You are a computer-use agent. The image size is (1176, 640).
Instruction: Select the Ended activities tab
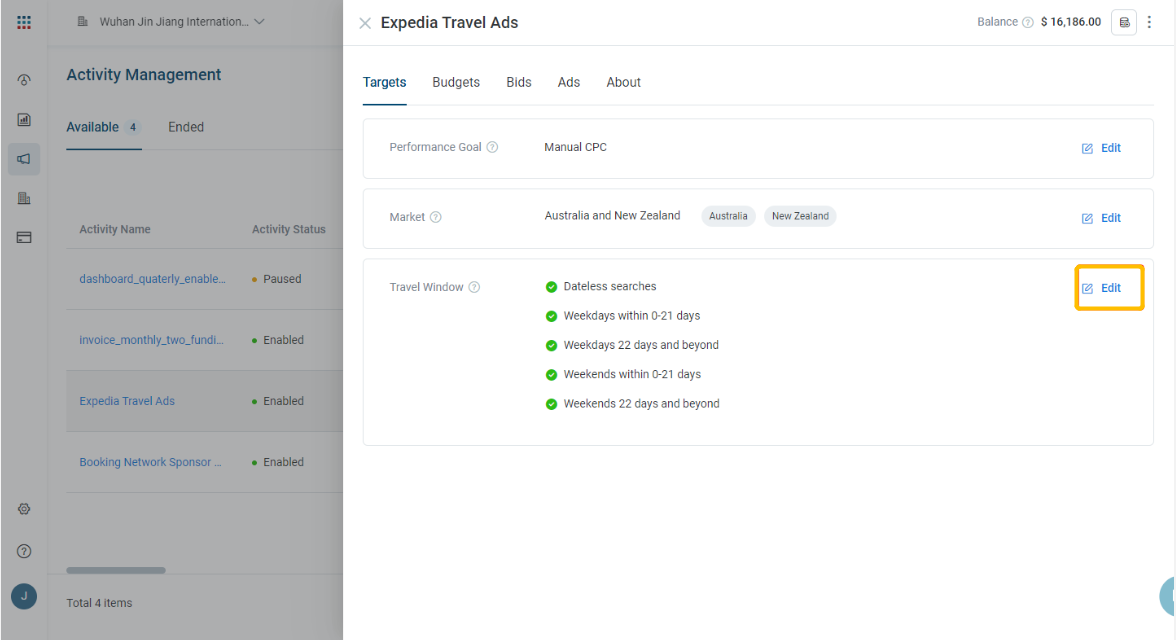point(186,127)
